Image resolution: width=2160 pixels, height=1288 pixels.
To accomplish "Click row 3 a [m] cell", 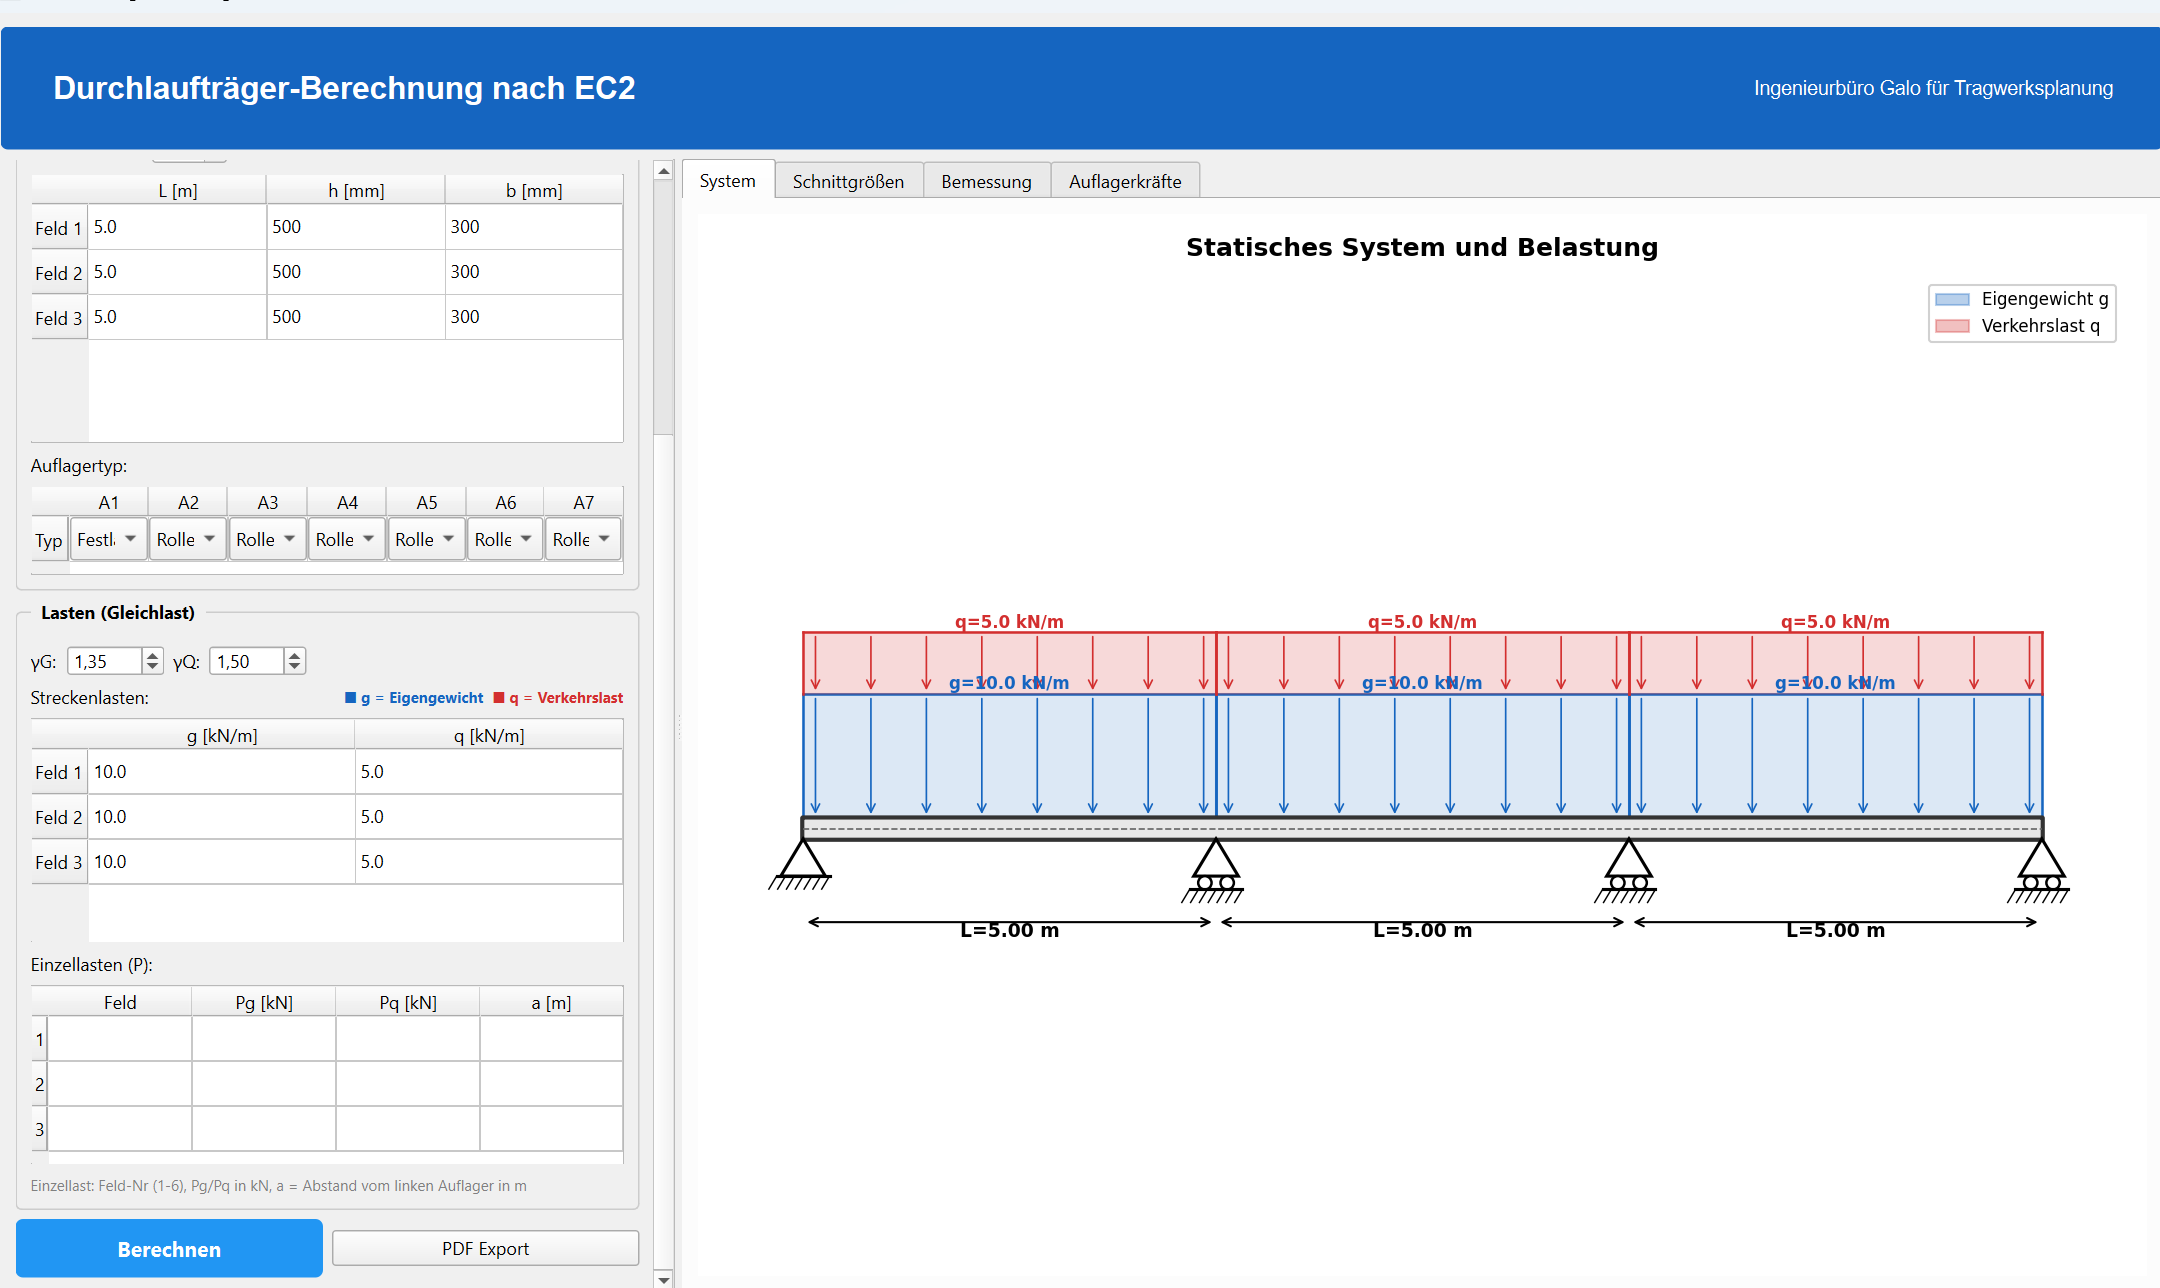I will pos(551,1129).
